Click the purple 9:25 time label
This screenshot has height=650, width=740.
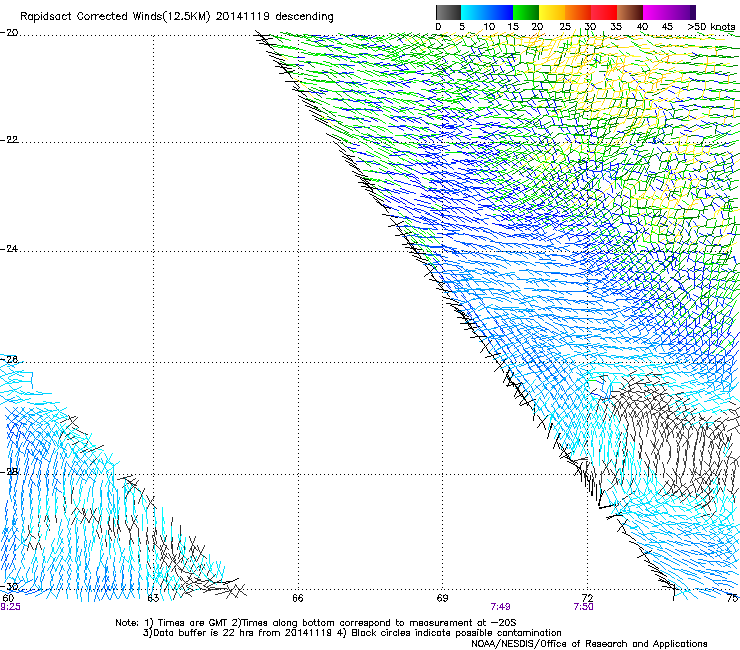point(10,607)
